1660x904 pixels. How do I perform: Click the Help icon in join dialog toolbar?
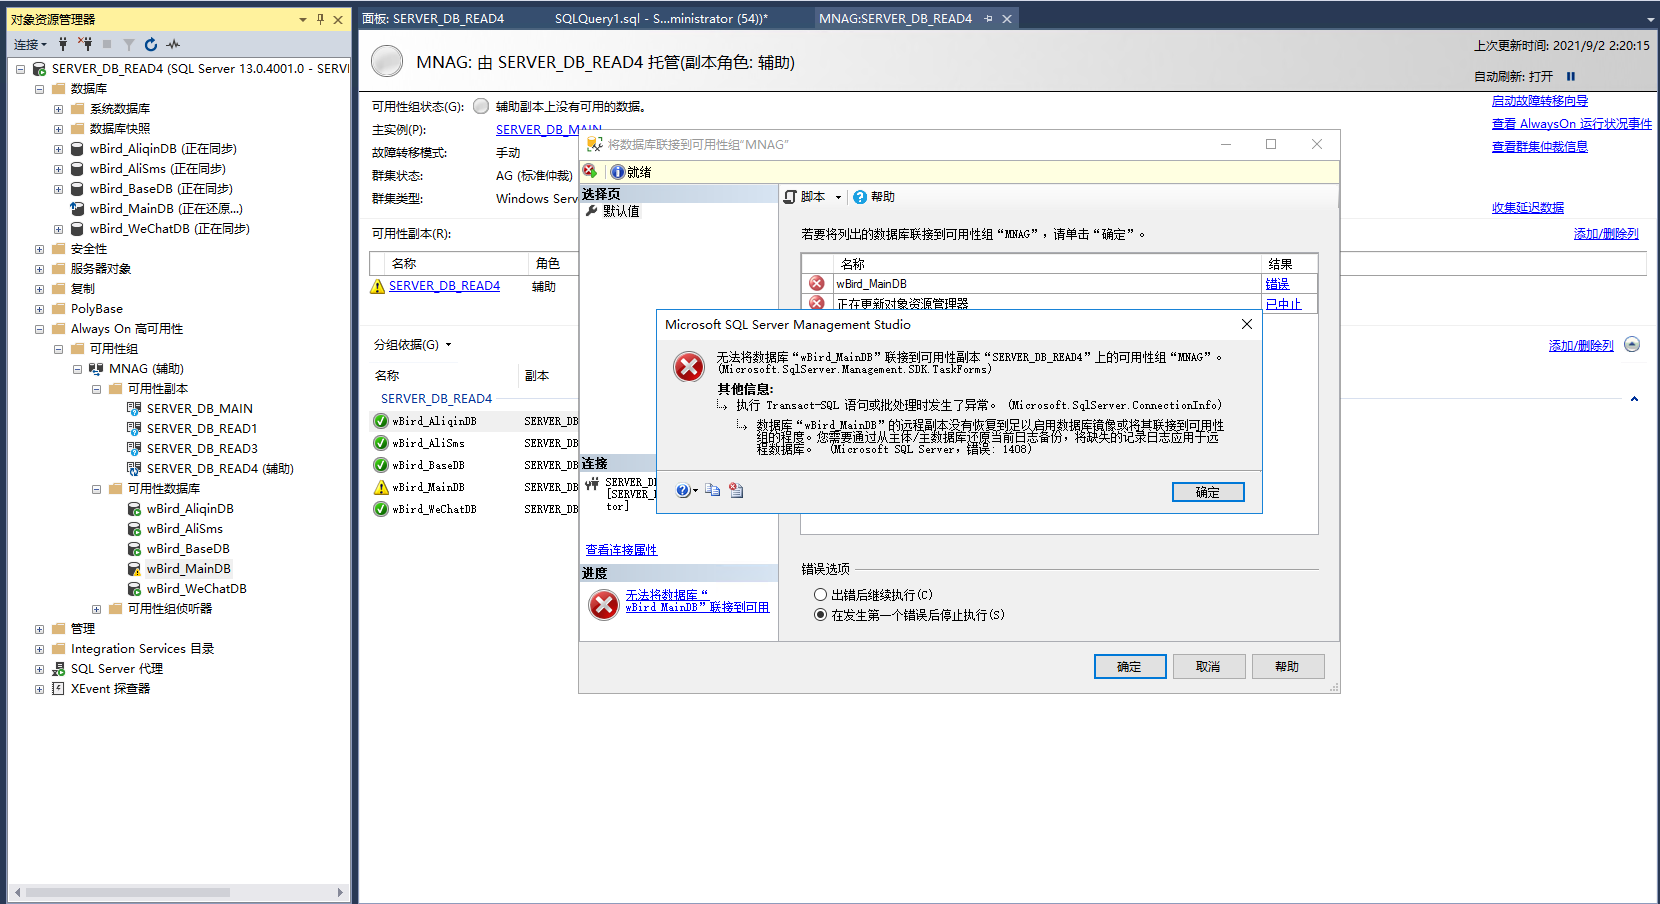861,197
